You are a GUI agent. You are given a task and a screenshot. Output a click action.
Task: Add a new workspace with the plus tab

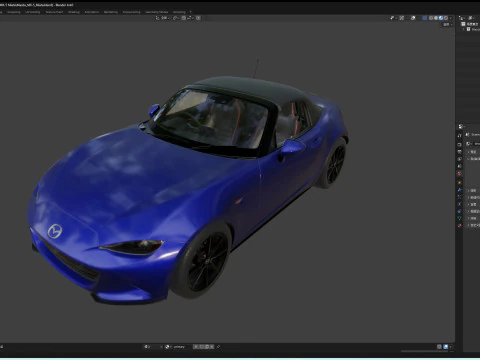click(x=191, y=12)
